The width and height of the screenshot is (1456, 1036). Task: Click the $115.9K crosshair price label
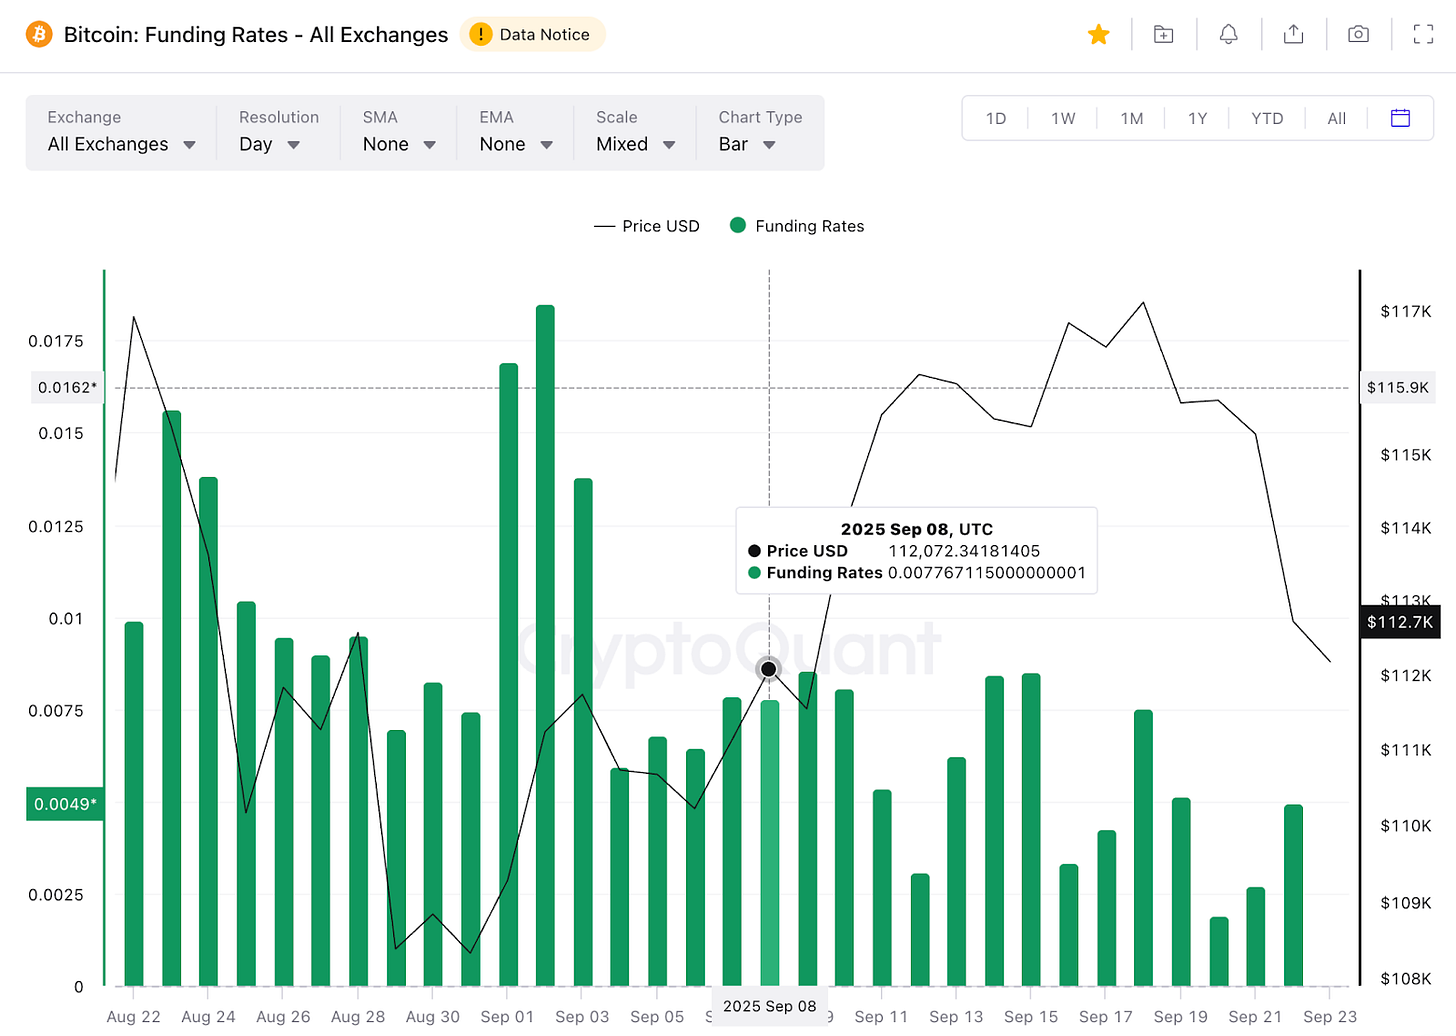[1398, 387]
